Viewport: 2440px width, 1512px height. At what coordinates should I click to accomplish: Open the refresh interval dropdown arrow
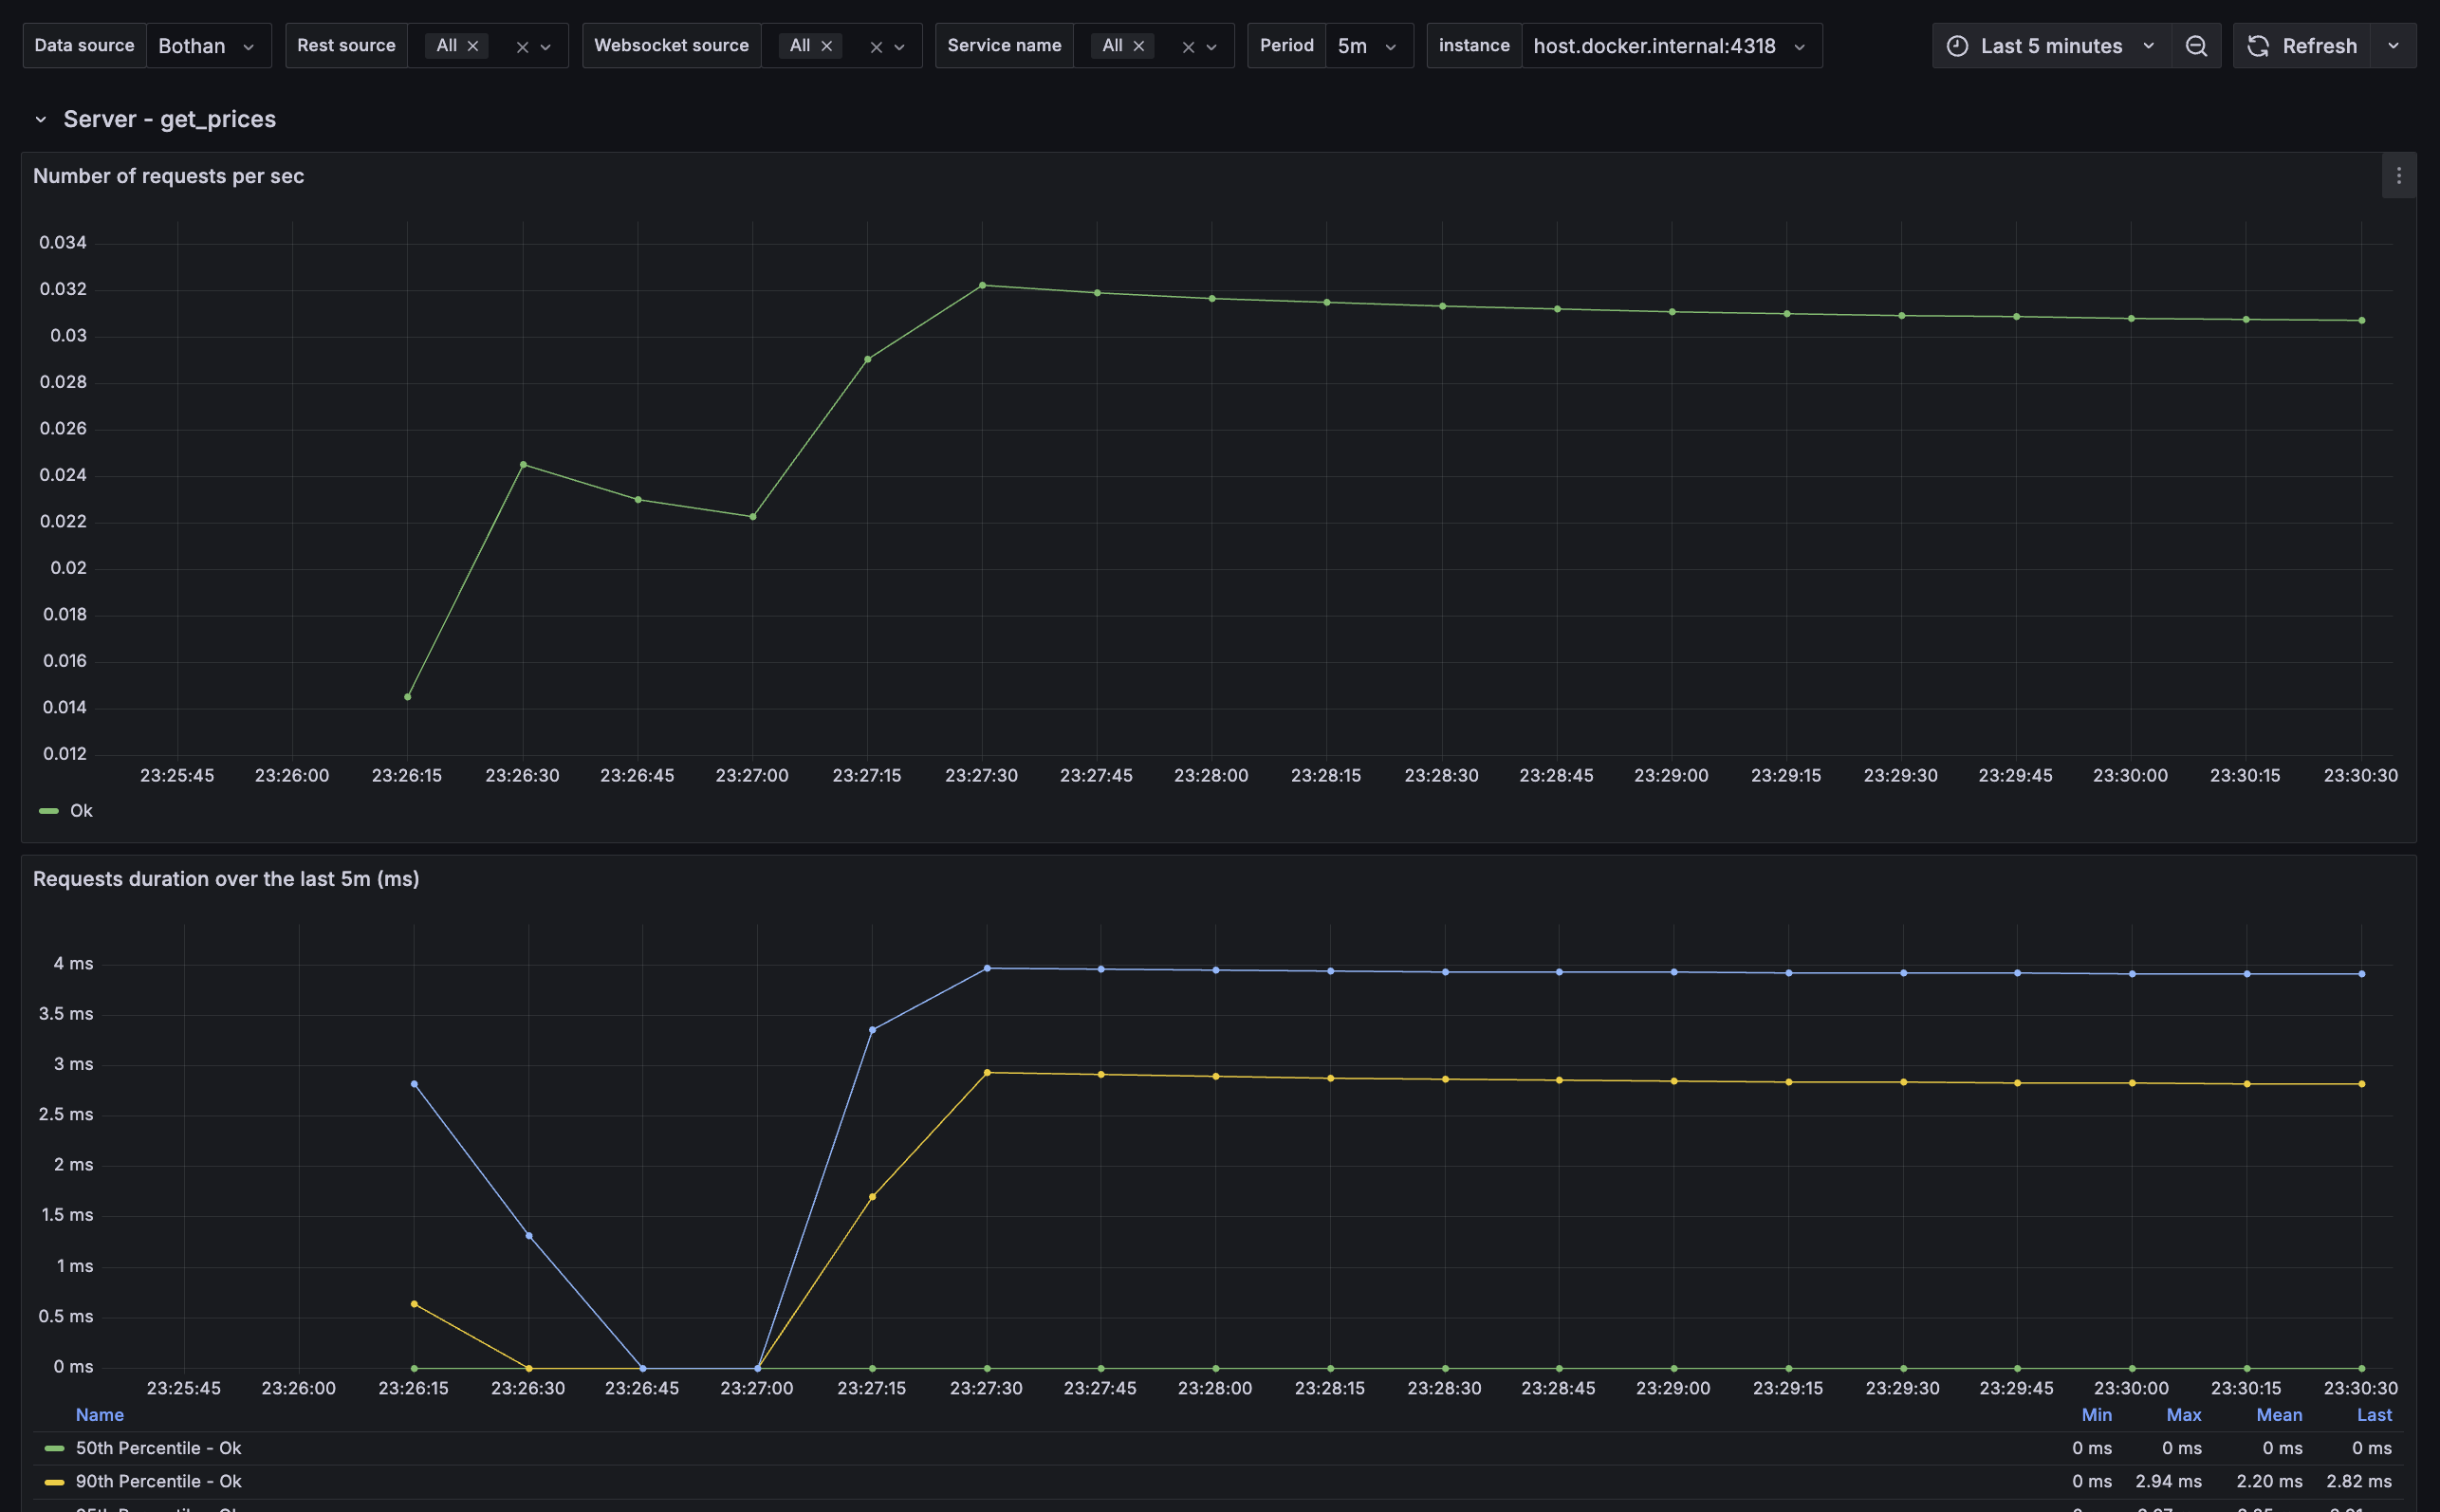[x=2393, y=46]
